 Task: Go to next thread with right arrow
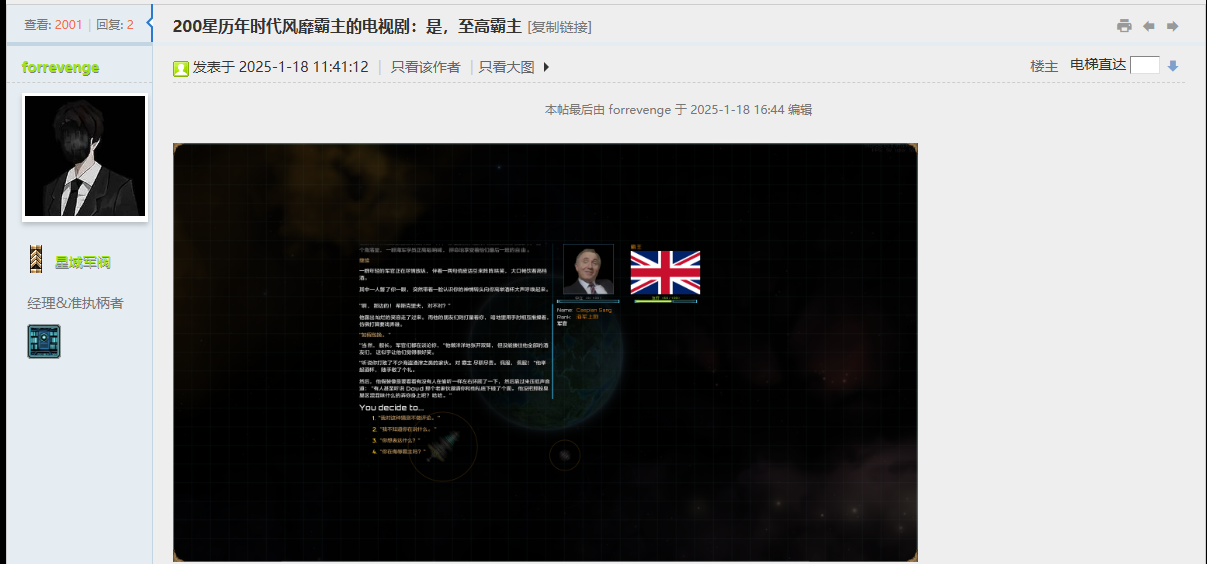(x=1173, y=26)
